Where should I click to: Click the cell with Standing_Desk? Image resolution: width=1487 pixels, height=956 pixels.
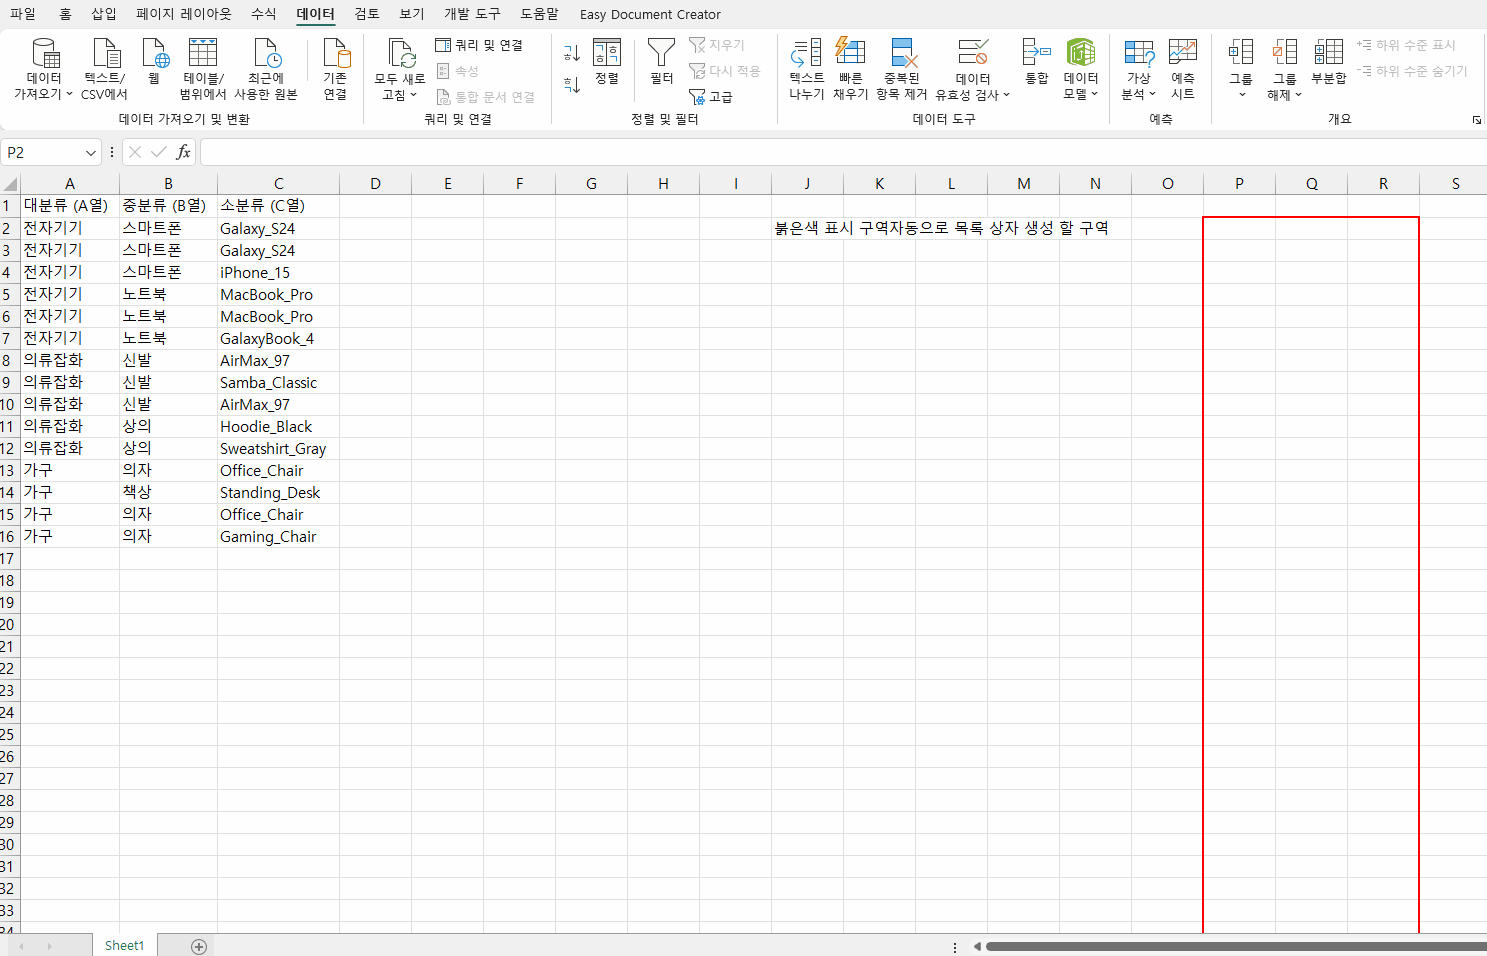[x=278, y=492]
